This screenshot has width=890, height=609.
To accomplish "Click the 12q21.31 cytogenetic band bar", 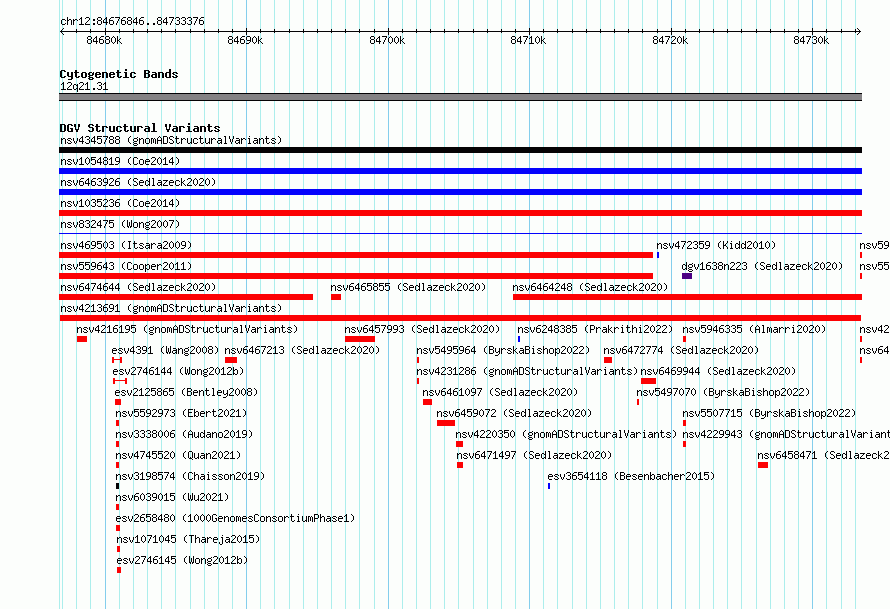I will click(460, 97).
